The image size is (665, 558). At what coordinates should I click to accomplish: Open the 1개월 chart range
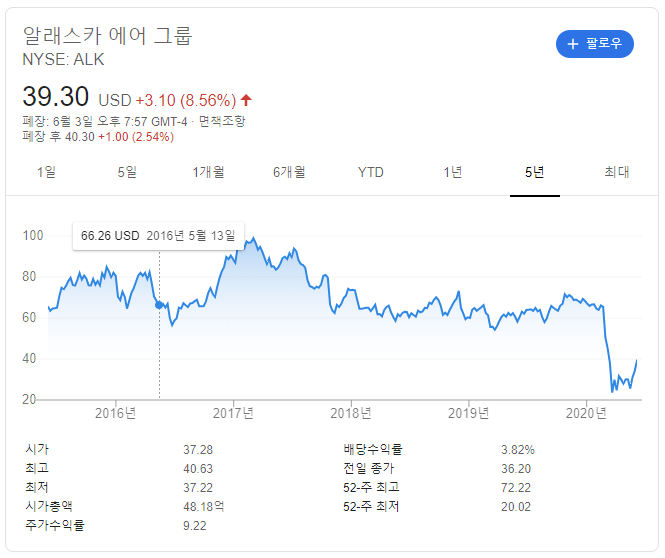pos(208,172)
